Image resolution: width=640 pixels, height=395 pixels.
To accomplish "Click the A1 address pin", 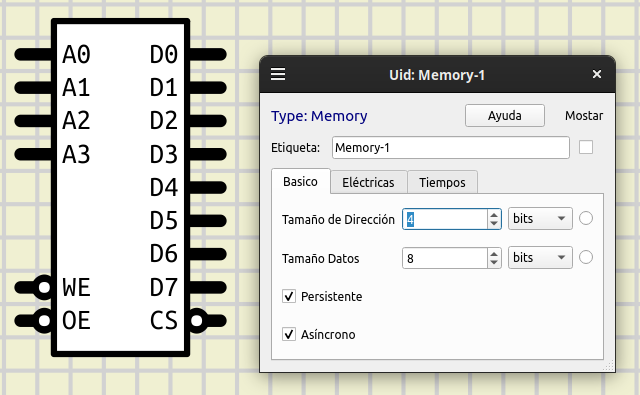I will point(33,88).
